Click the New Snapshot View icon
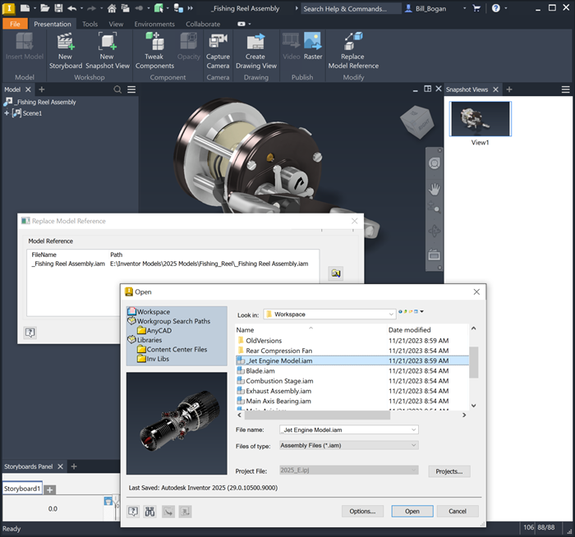This screenshot has height=537, width=575. click(107, 41)
